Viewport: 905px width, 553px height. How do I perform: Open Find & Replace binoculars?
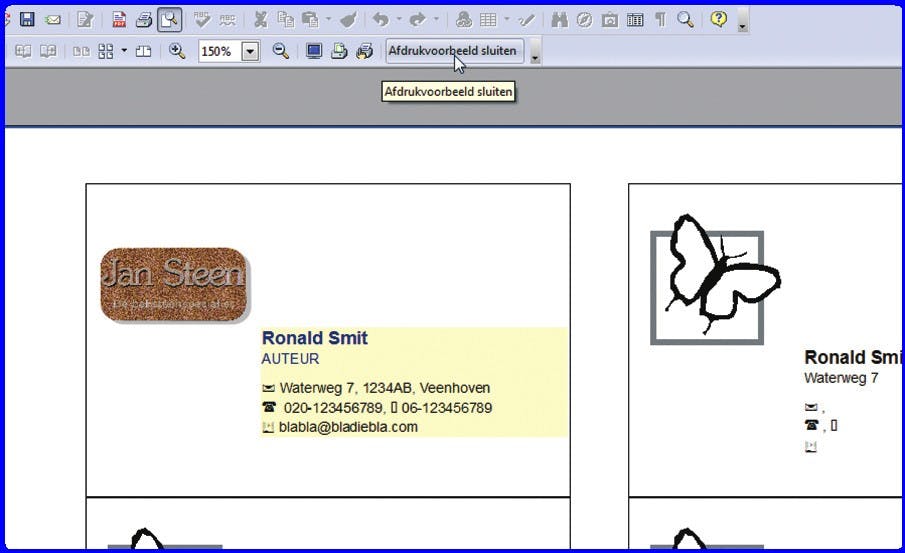point(559,20)
